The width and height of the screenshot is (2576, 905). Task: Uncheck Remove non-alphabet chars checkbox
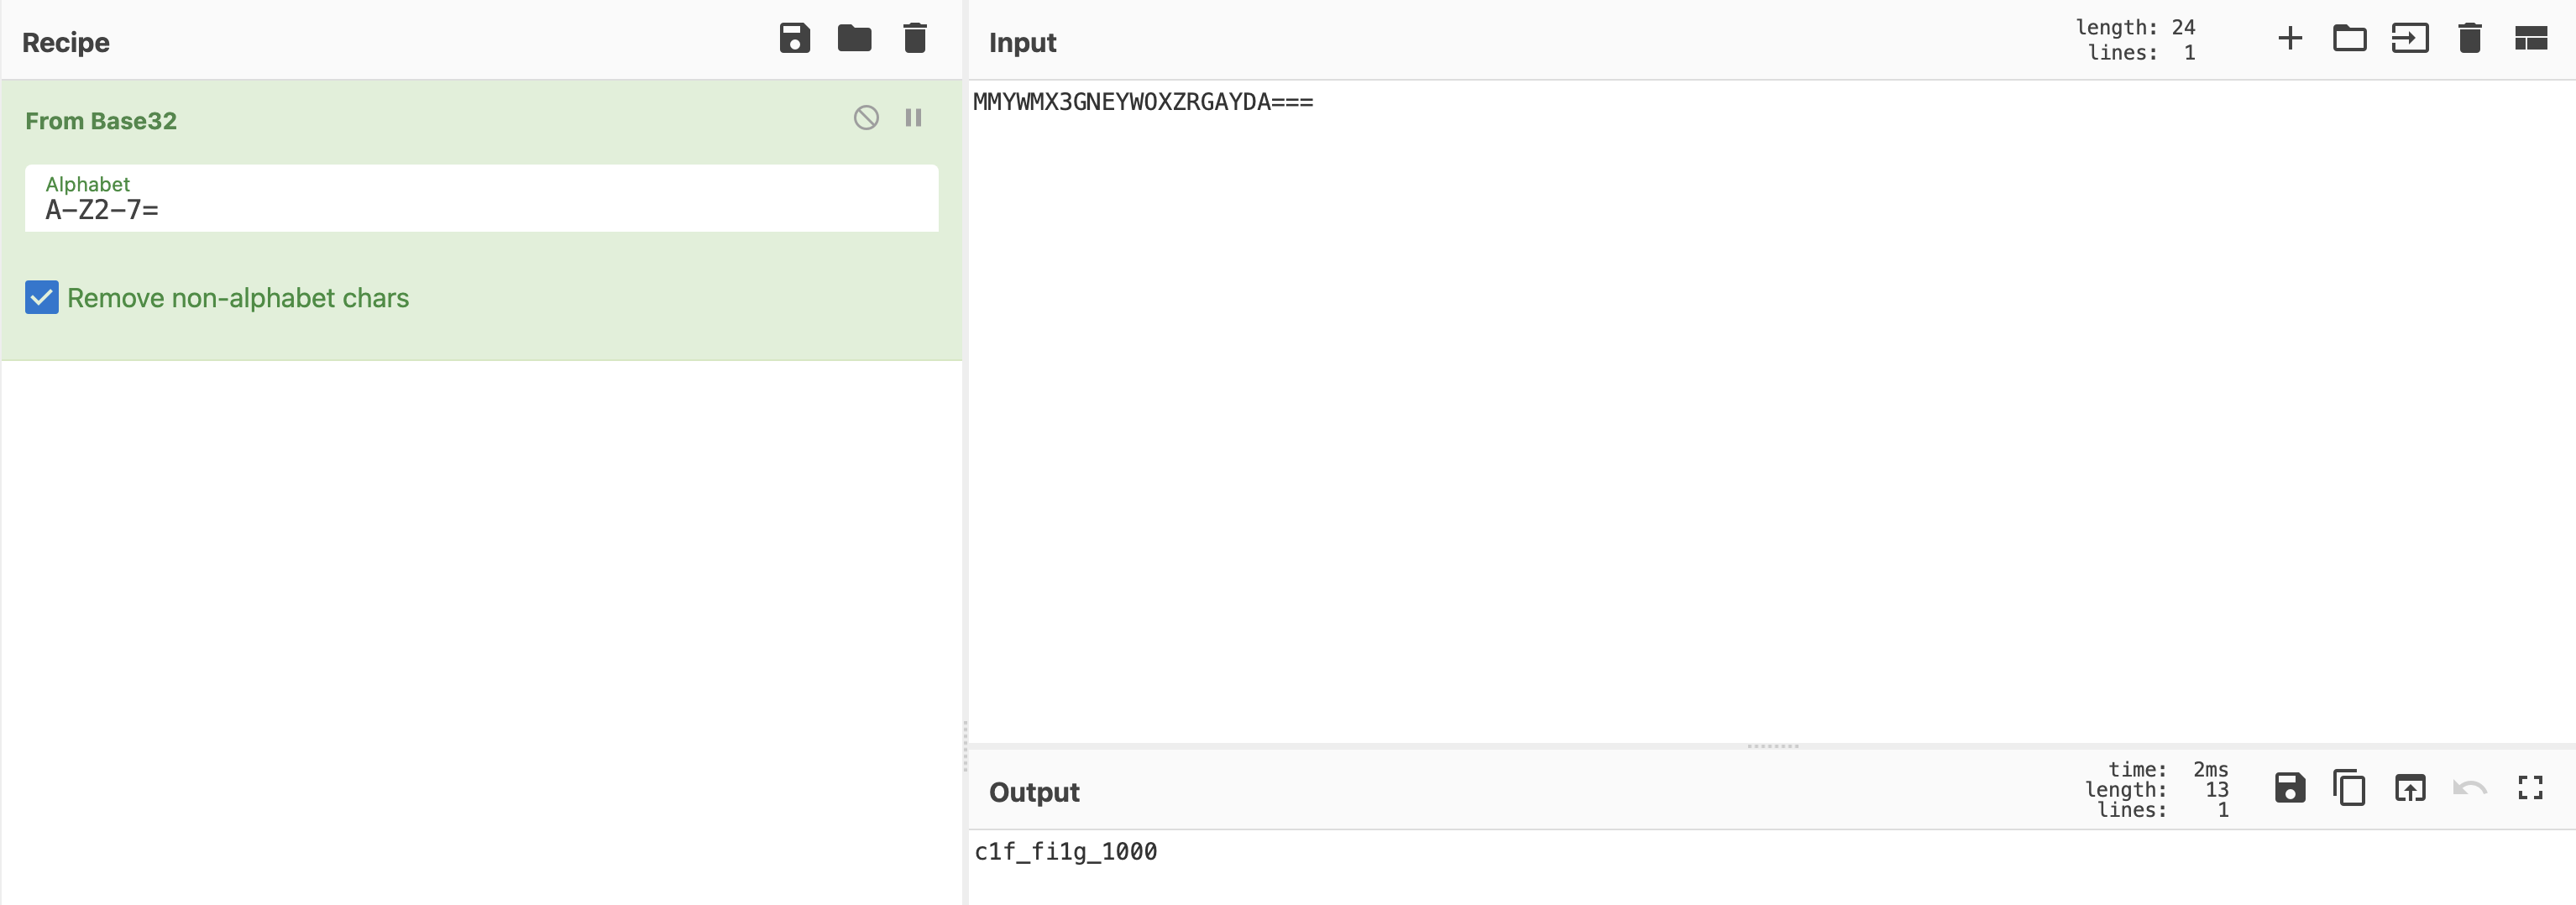pos(42,298)
